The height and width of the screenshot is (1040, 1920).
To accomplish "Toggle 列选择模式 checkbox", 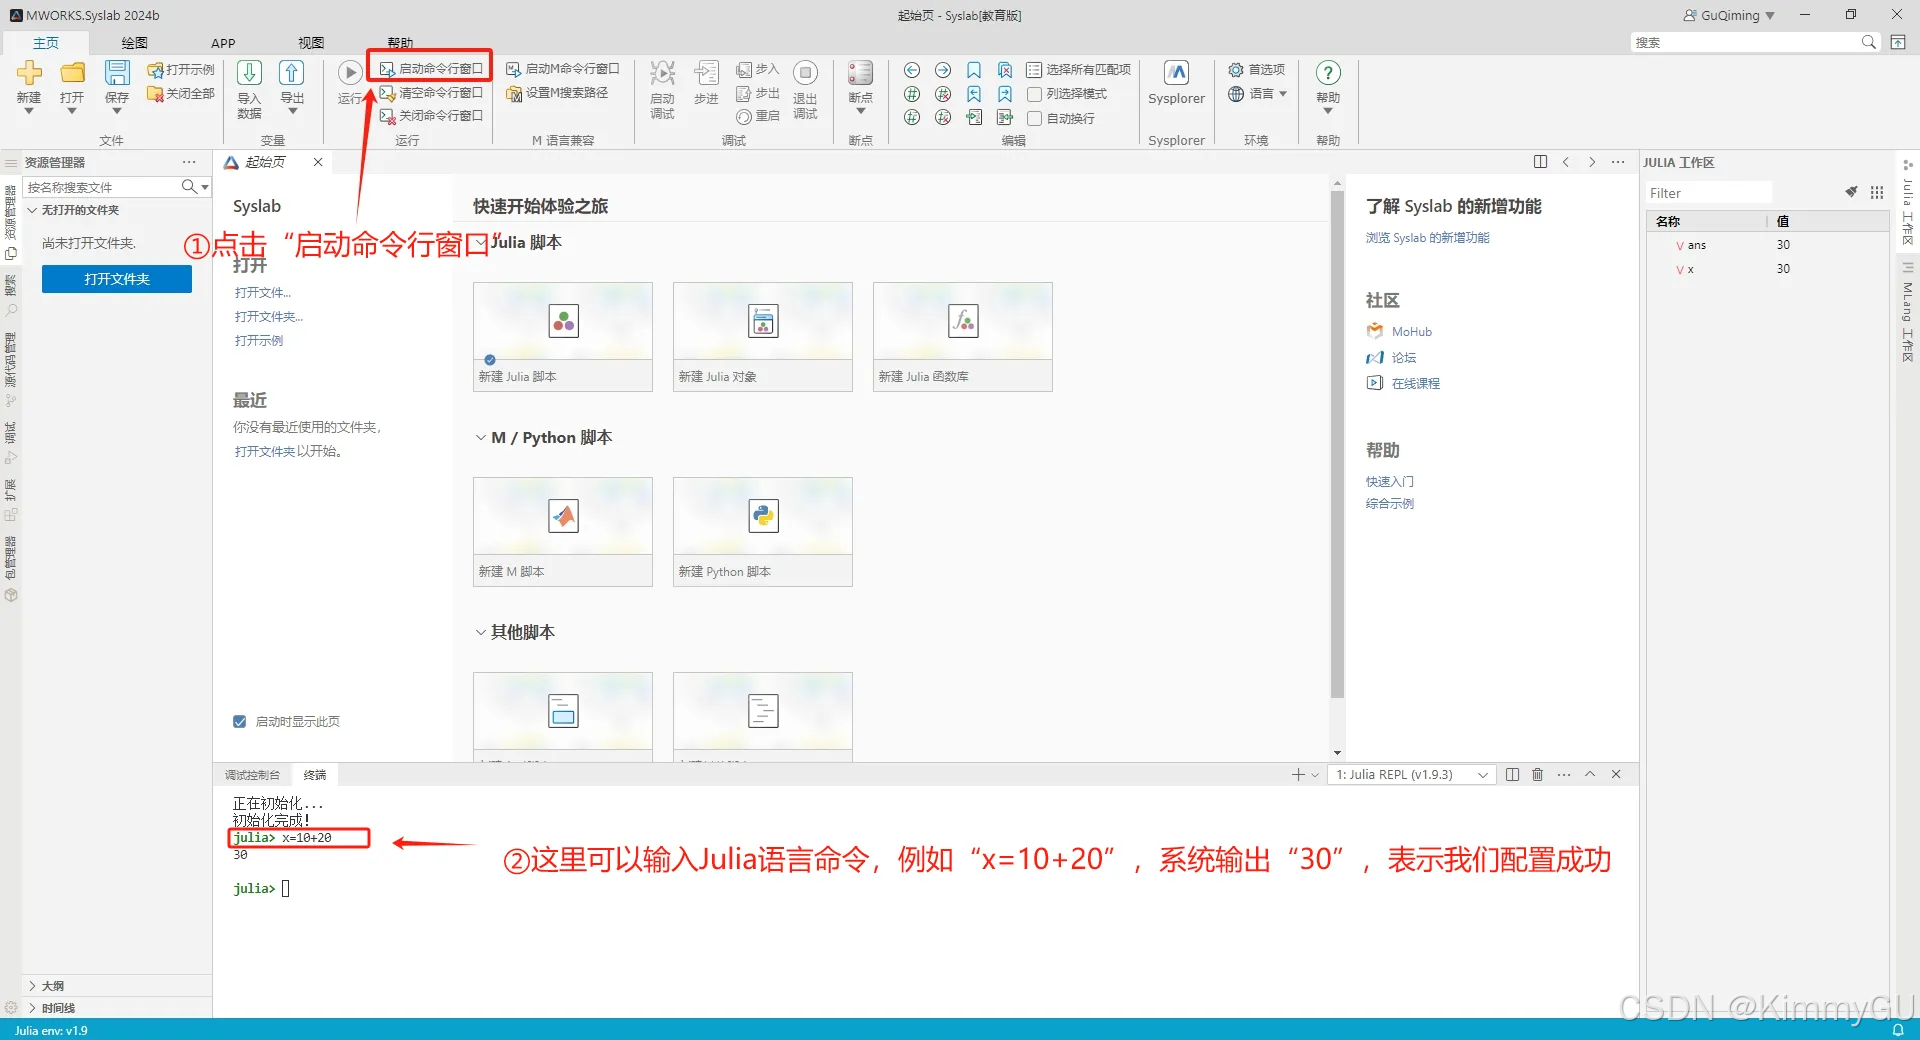I will click(x=1035, y=94).
